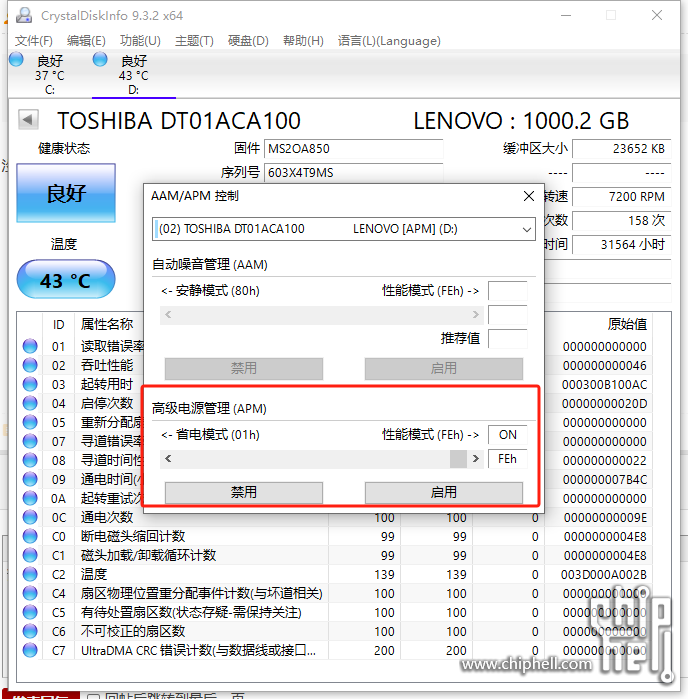Click the ID column header
688x699 pixels.
[58, 325]
